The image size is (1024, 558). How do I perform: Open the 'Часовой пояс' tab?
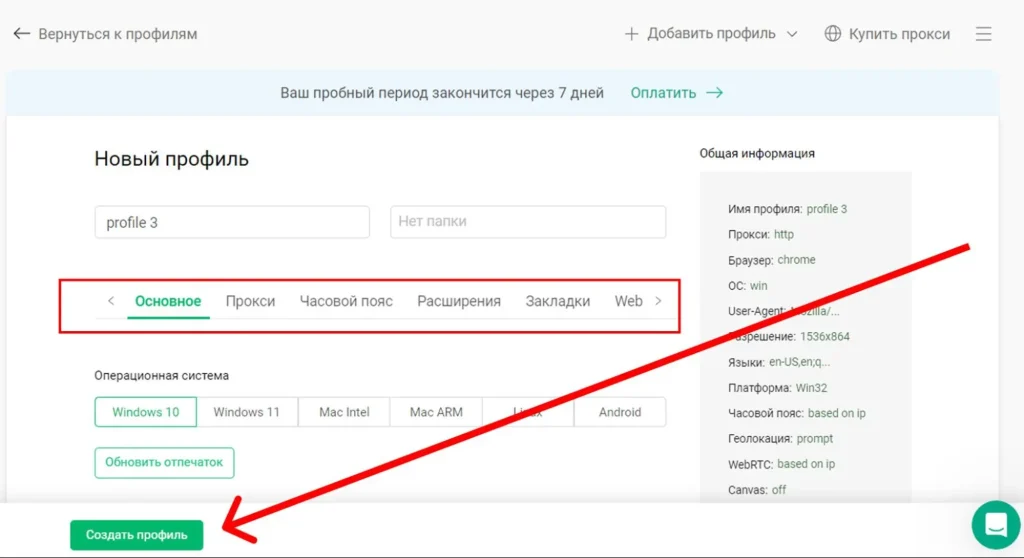(346, 301)
